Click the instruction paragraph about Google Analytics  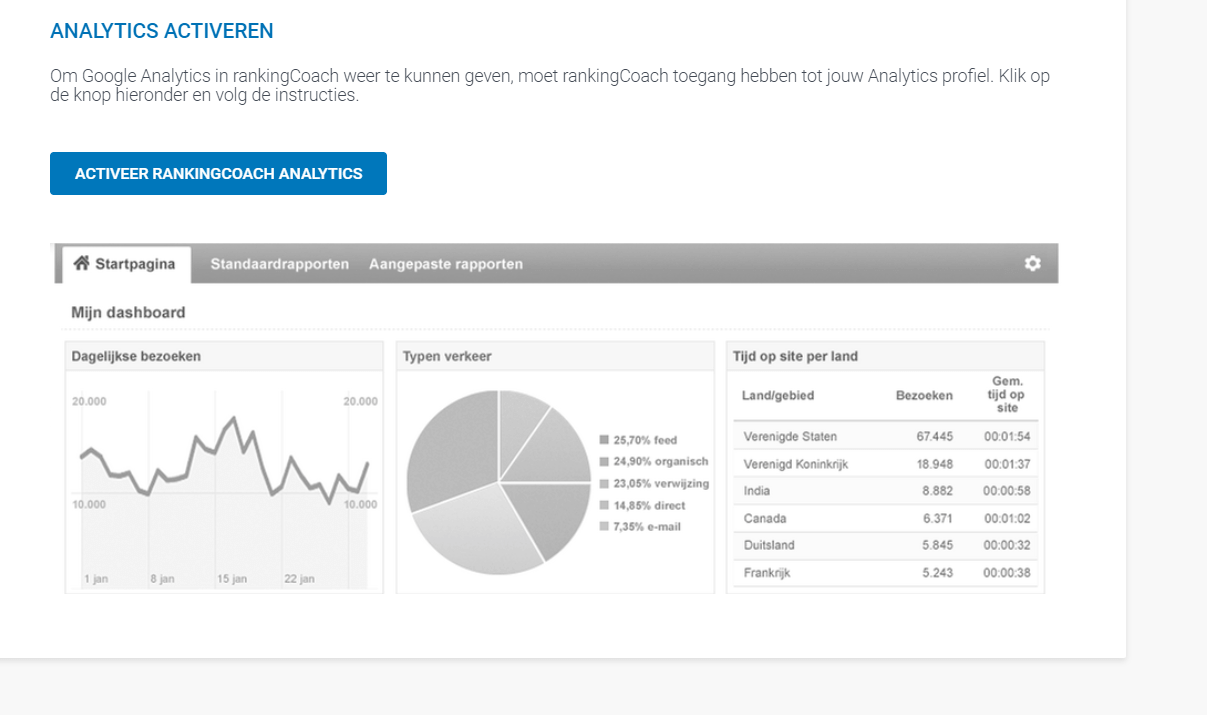click(550, 86)
